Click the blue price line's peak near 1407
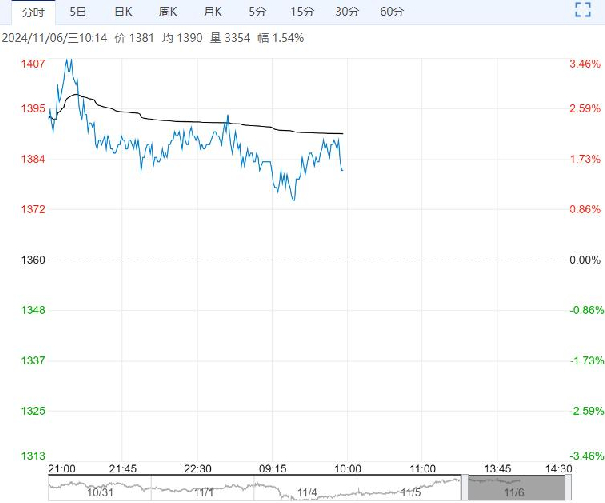 (67, 62)
